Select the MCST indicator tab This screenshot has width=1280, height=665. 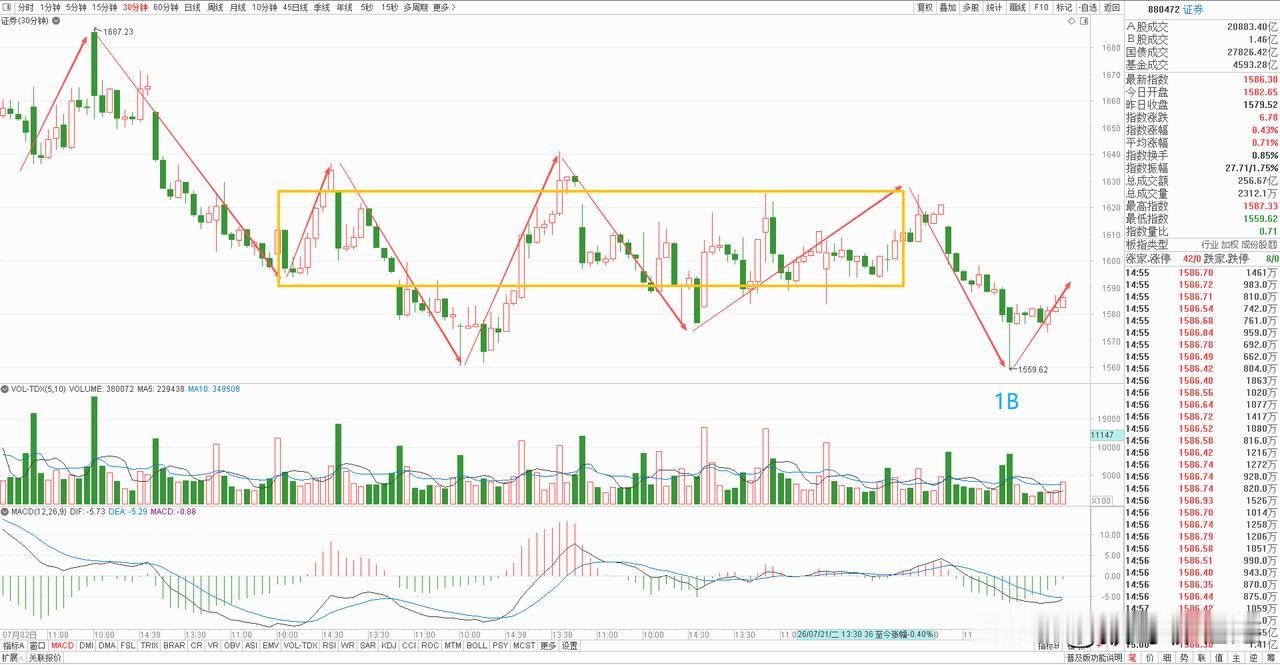point(524,646)
